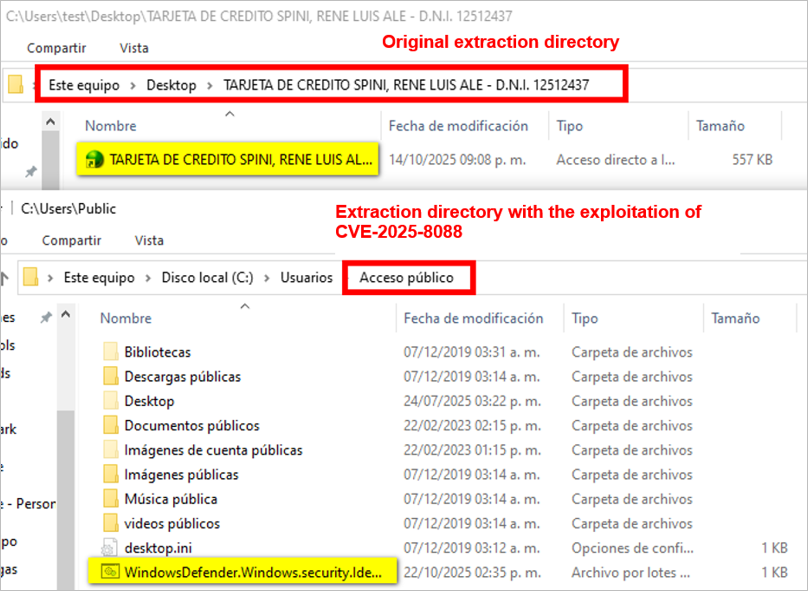Viewport: 808px width, 591px height.
Task: Click Acceso público breadcrumb segment
Action: pos(406,278)
